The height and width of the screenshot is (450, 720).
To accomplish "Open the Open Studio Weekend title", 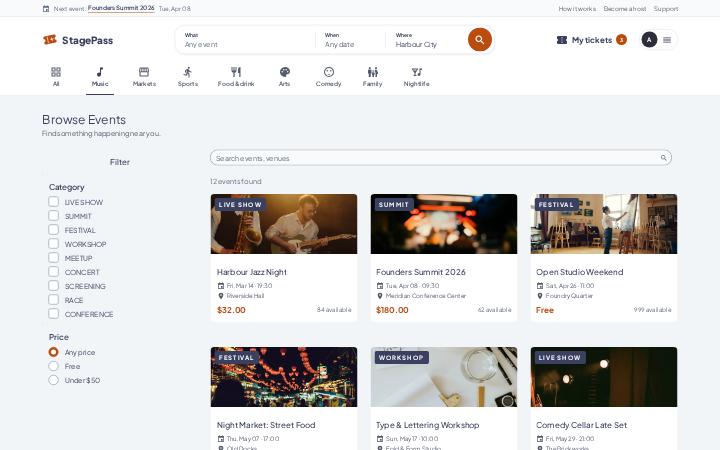I will (x=579, y=272).
